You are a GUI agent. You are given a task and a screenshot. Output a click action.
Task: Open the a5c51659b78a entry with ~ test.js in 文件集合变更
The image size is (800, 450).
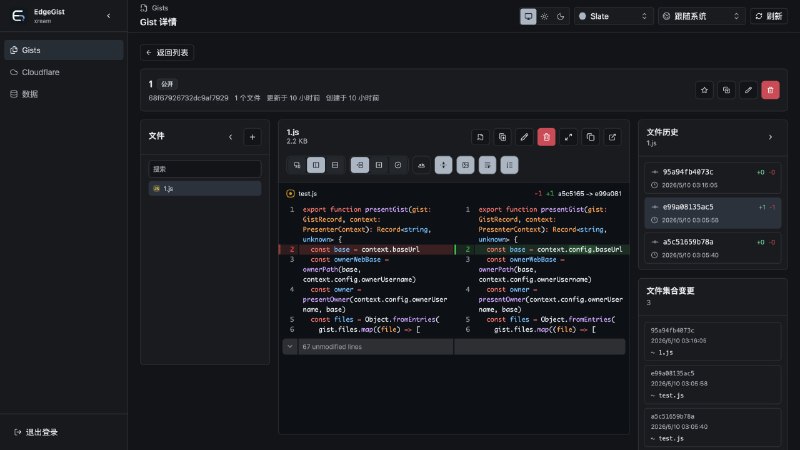pos(713,428)
